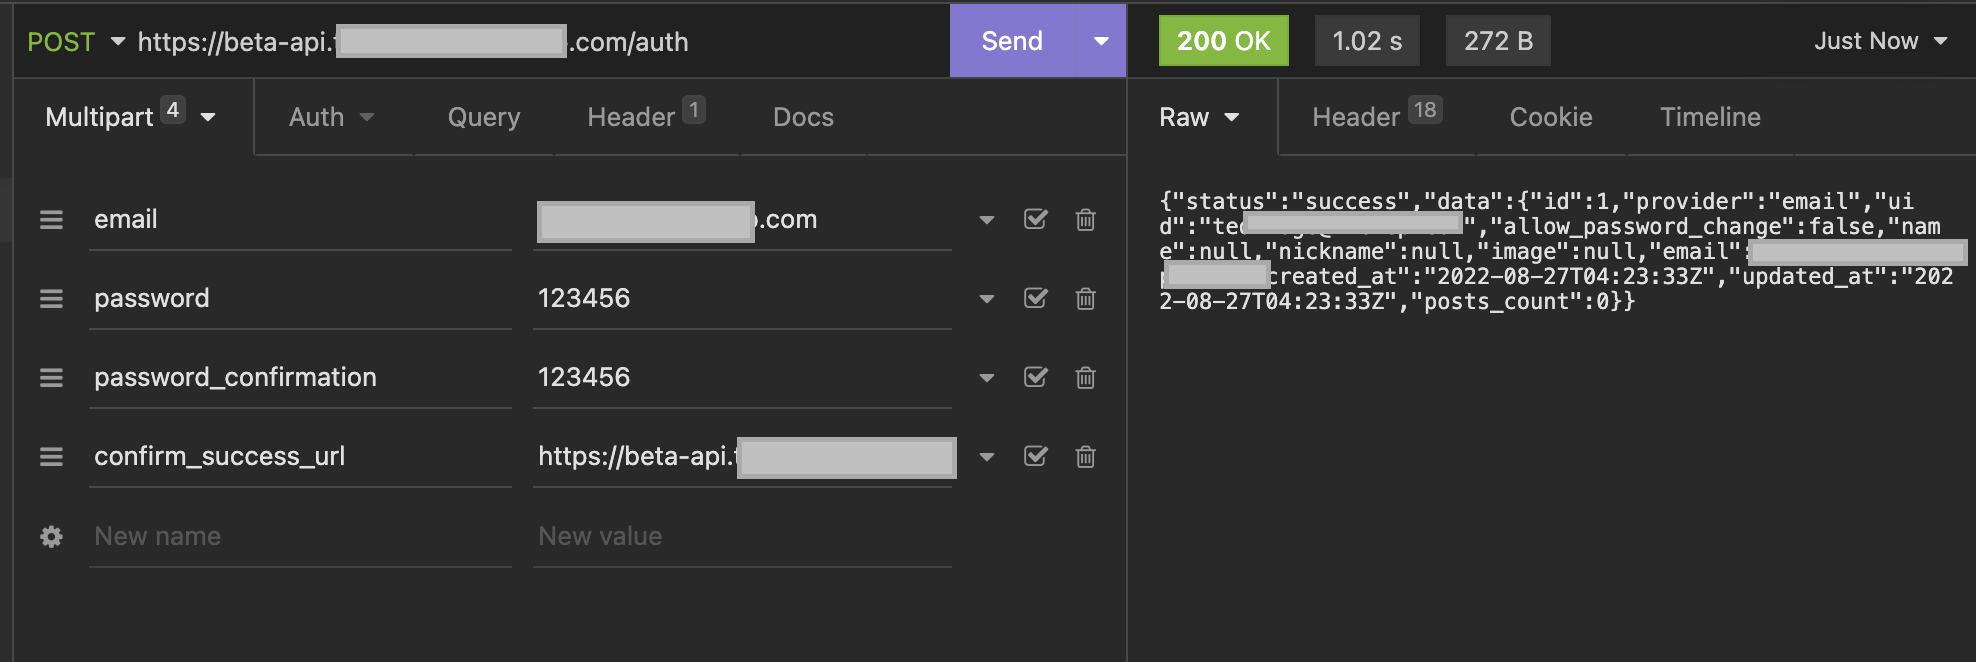Click the New value input field

click(x=742, y=537)
